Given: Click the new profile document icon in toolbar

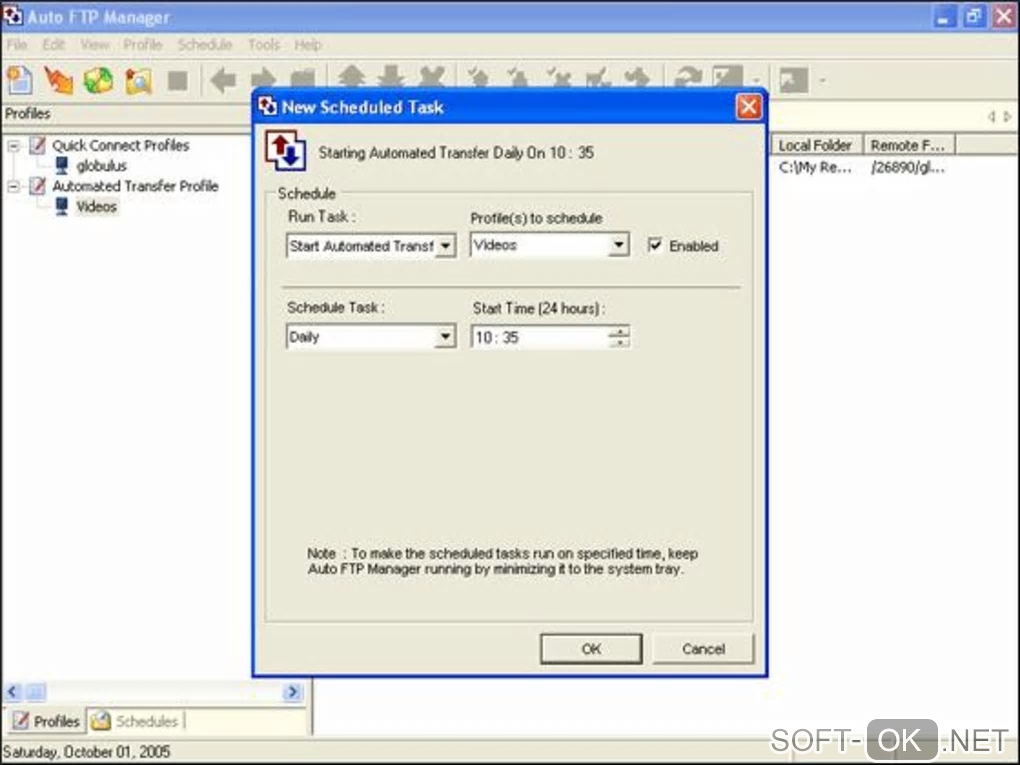Looking at the screenshot, I should click(20, 81).
